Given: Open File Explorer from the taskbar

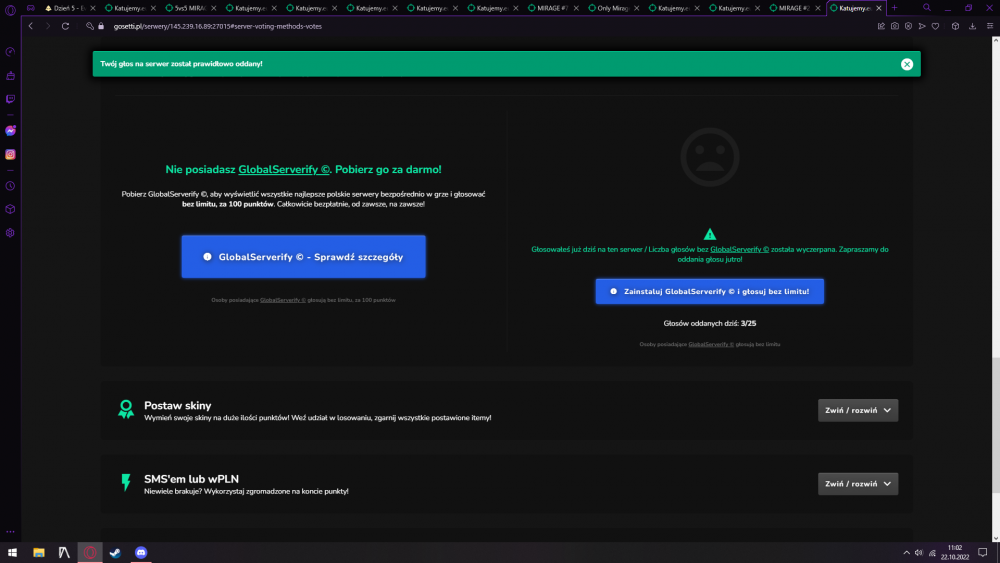Looking at the screenshot, I should click(x=39, y=552).
